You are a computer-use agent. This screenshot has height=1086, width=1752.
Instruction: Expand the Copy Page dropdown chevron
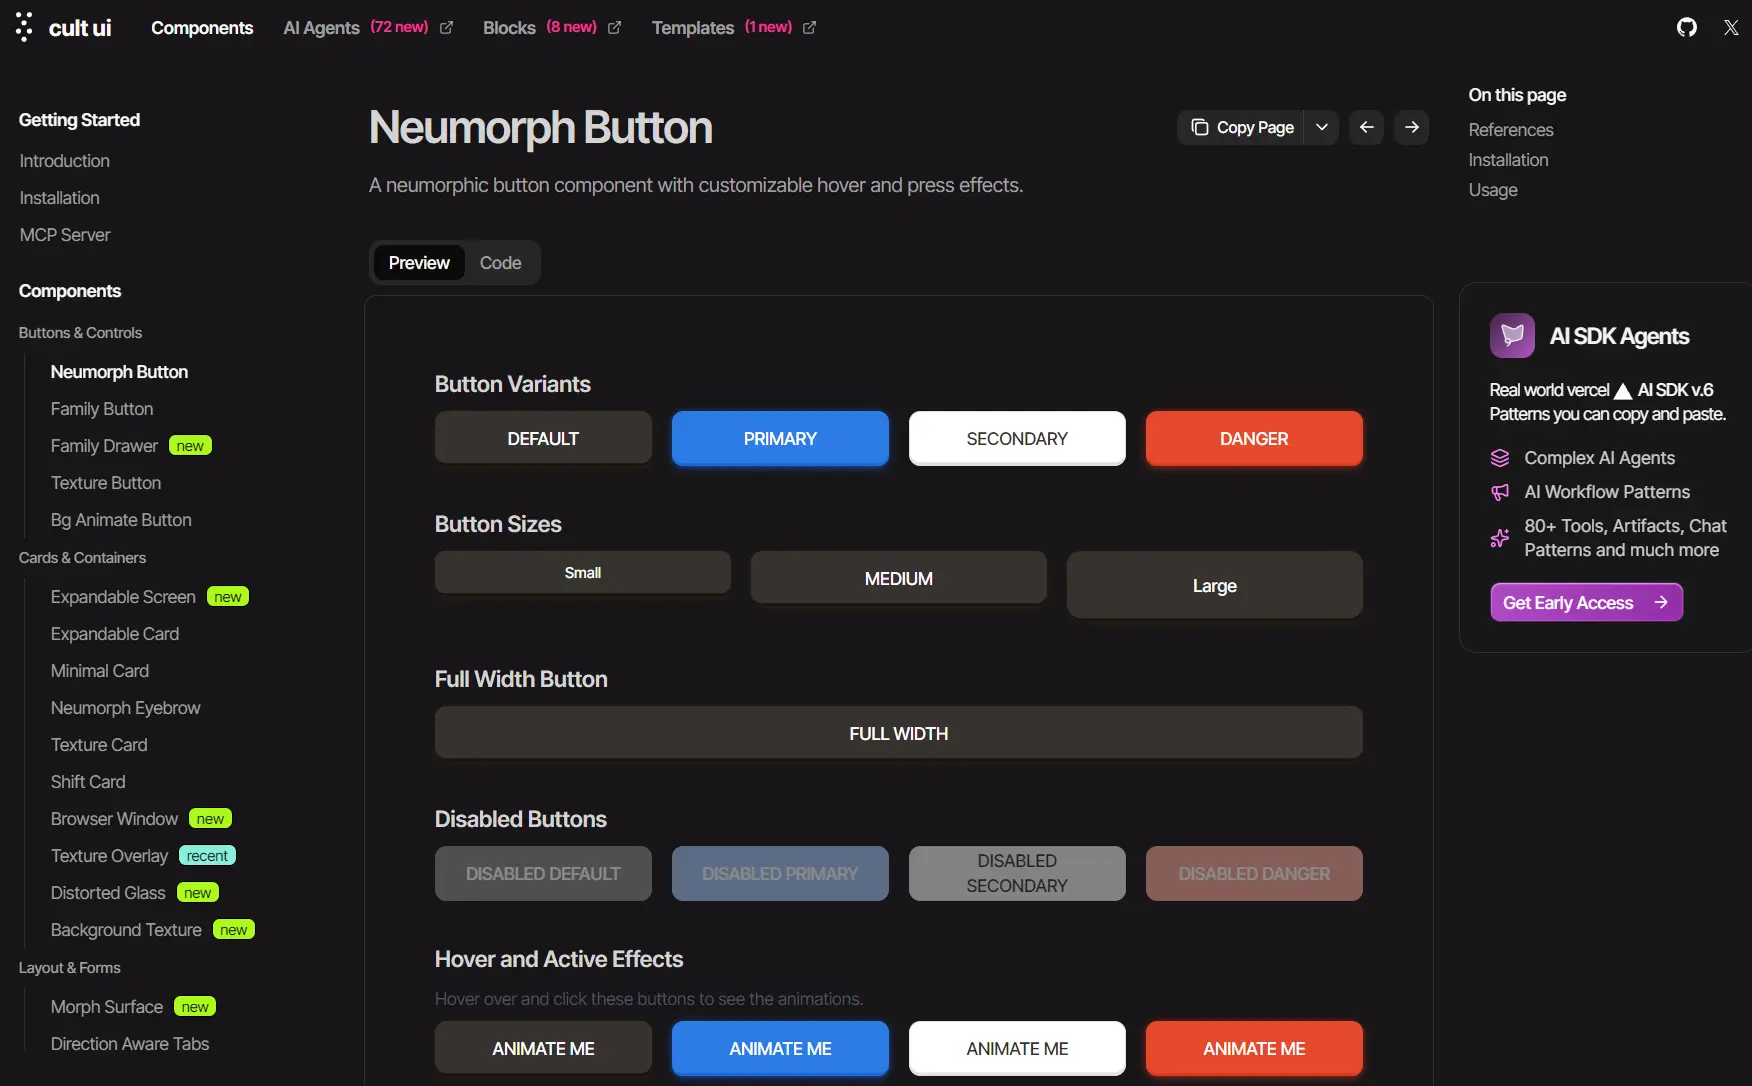tap(1321, 127)
